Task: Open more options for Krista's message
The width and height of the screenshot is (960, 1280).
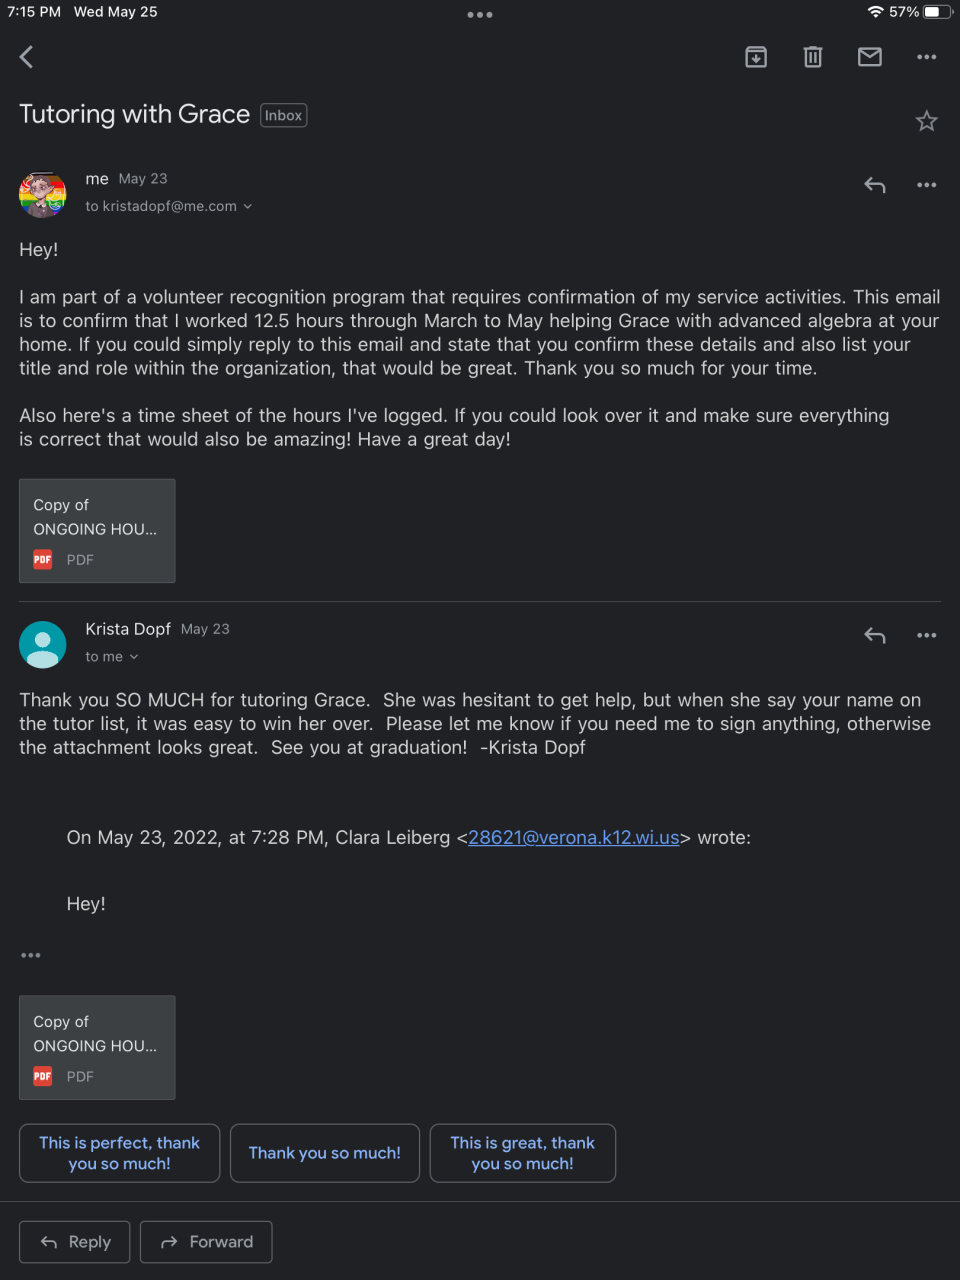Action: 927,635
